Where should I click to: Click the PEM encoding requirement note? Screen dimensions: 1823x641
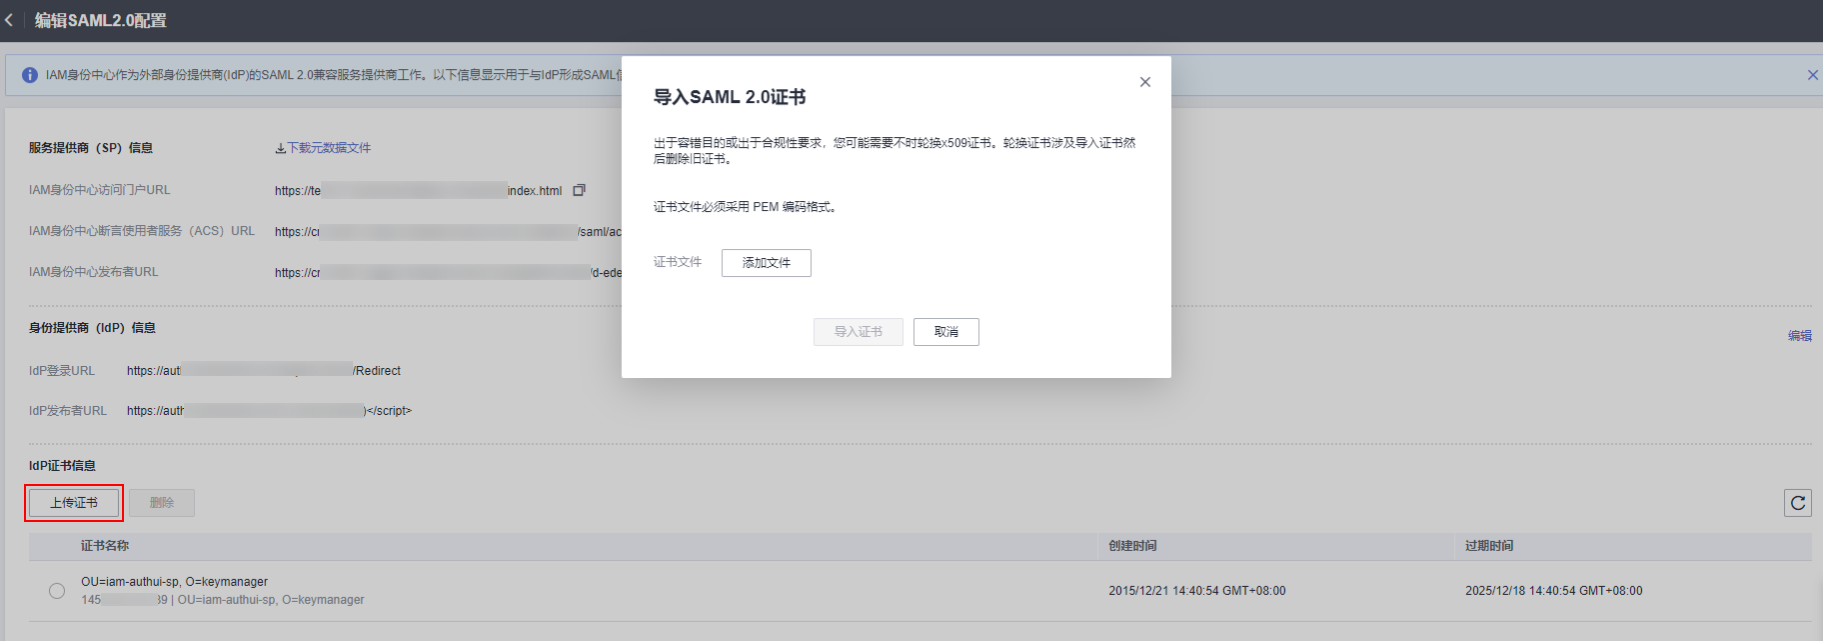[745, 207]
